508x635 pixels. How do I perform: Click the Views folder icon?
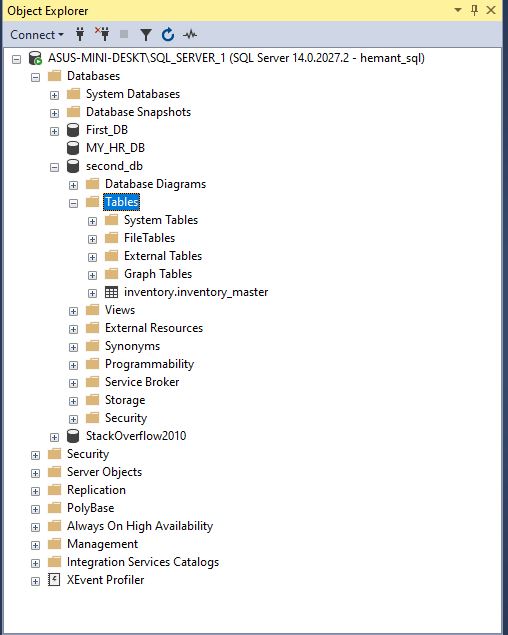pos(92,310)
